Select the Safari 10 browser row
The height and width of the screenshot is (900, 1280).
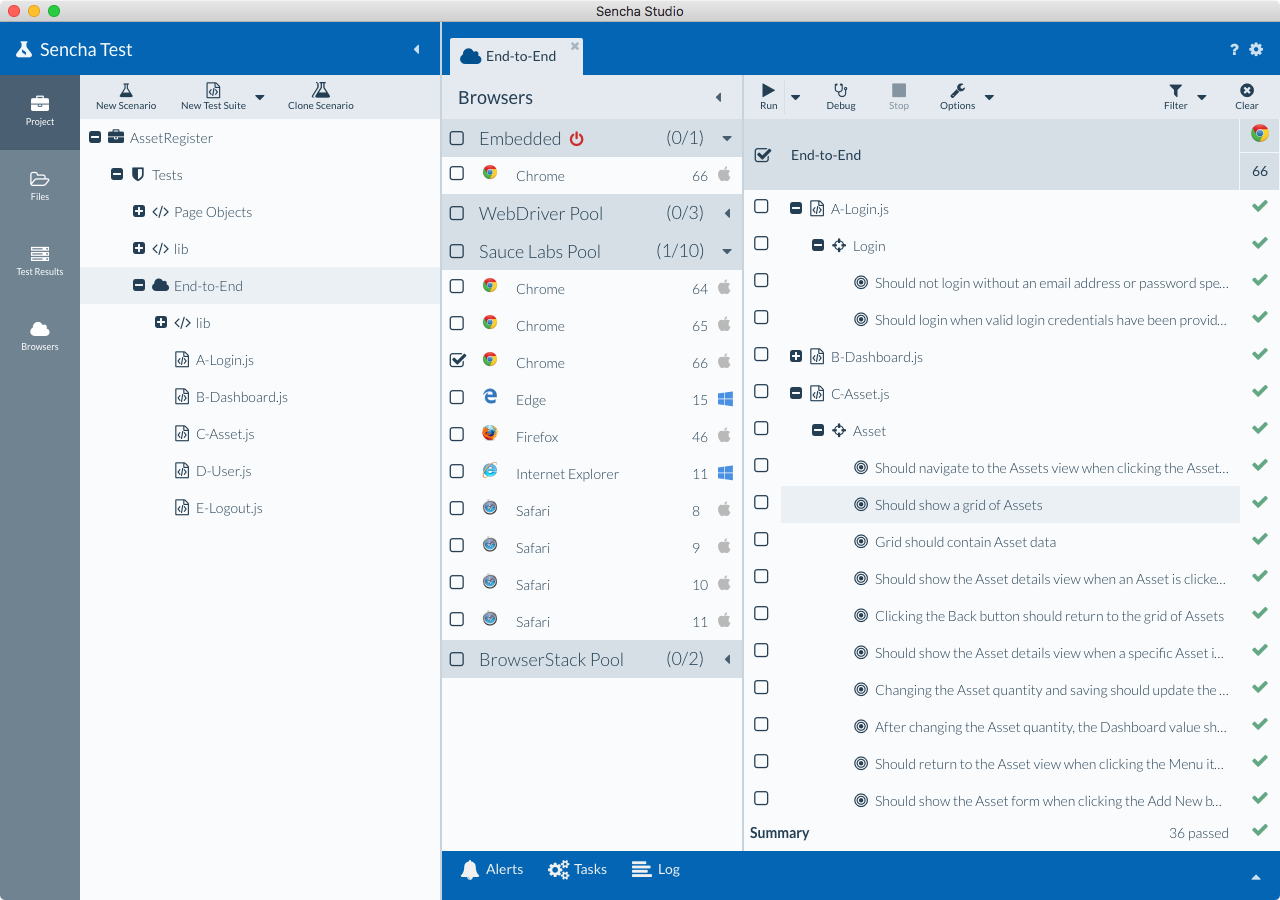(592, 584)
